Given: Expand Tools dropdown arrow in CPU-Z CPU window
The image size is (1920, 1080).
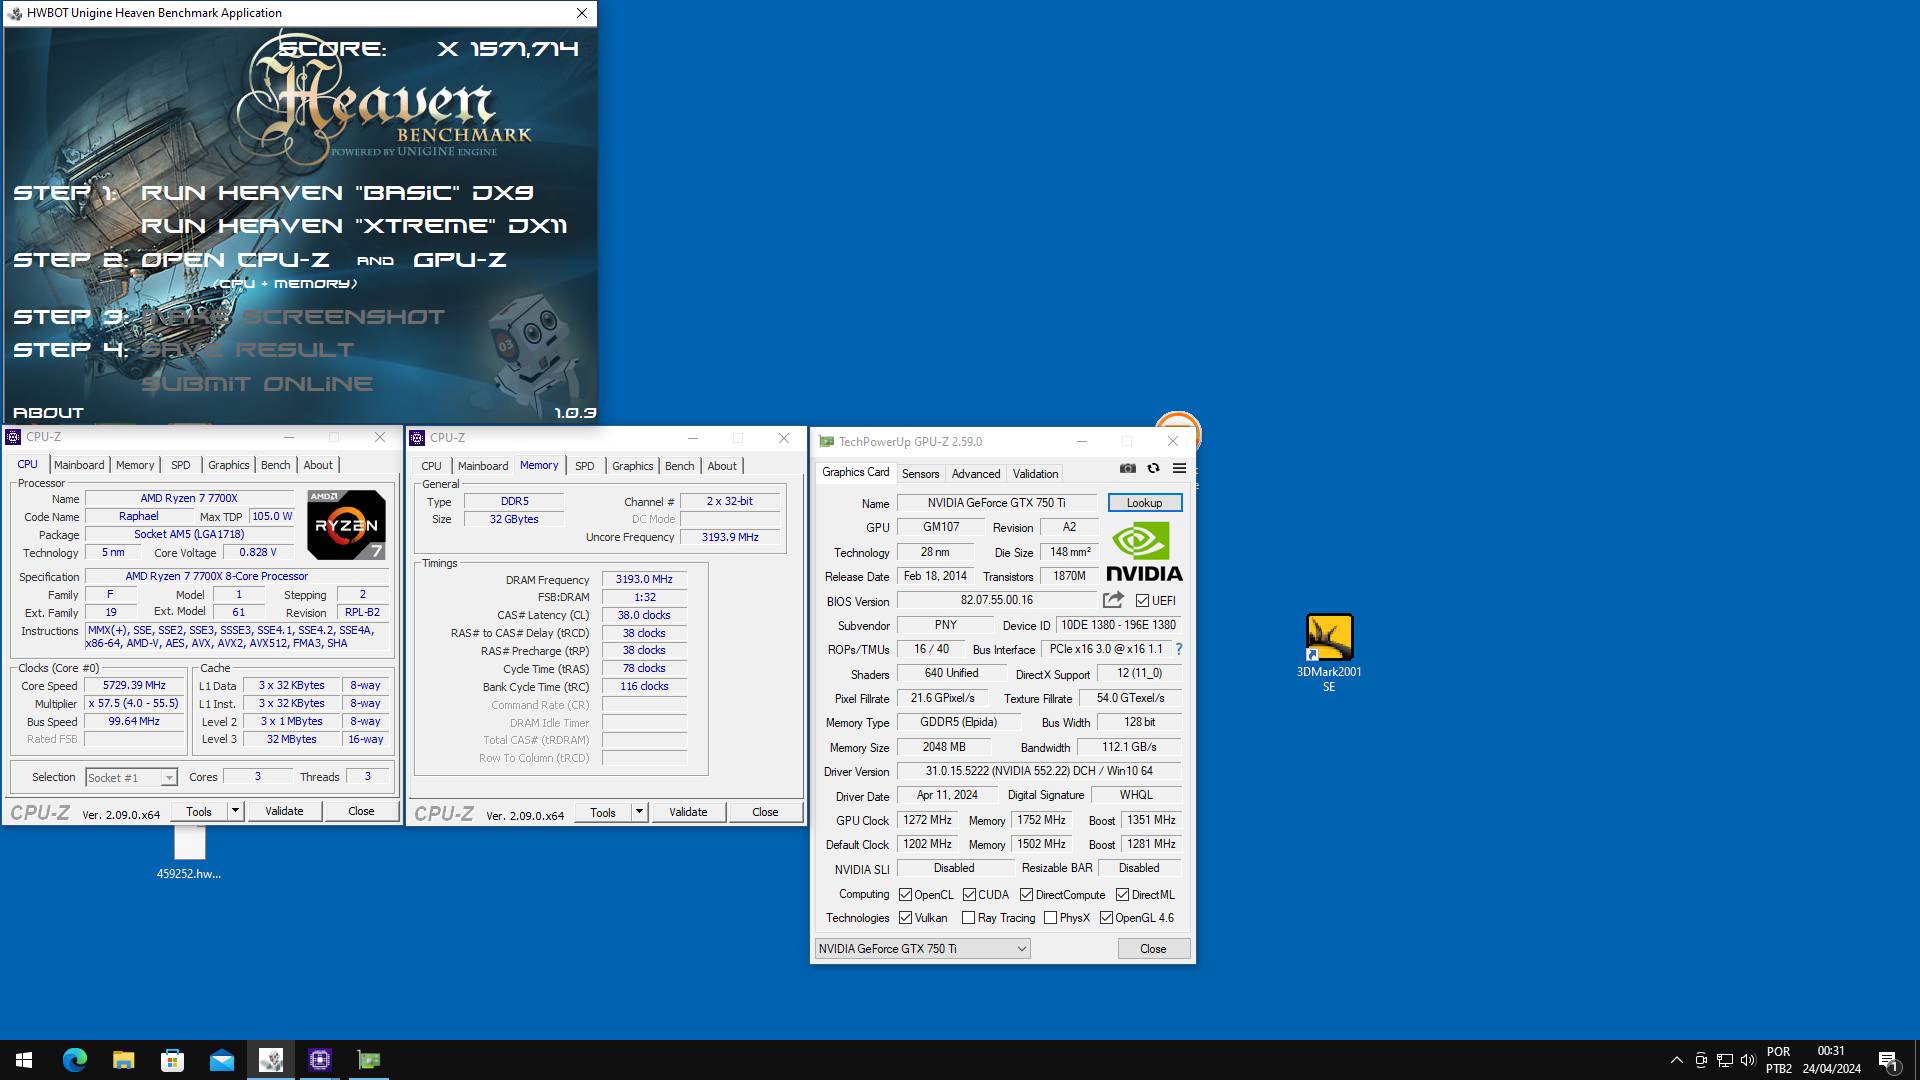Looking at the screenshot, I should click(x=235, y=811).
